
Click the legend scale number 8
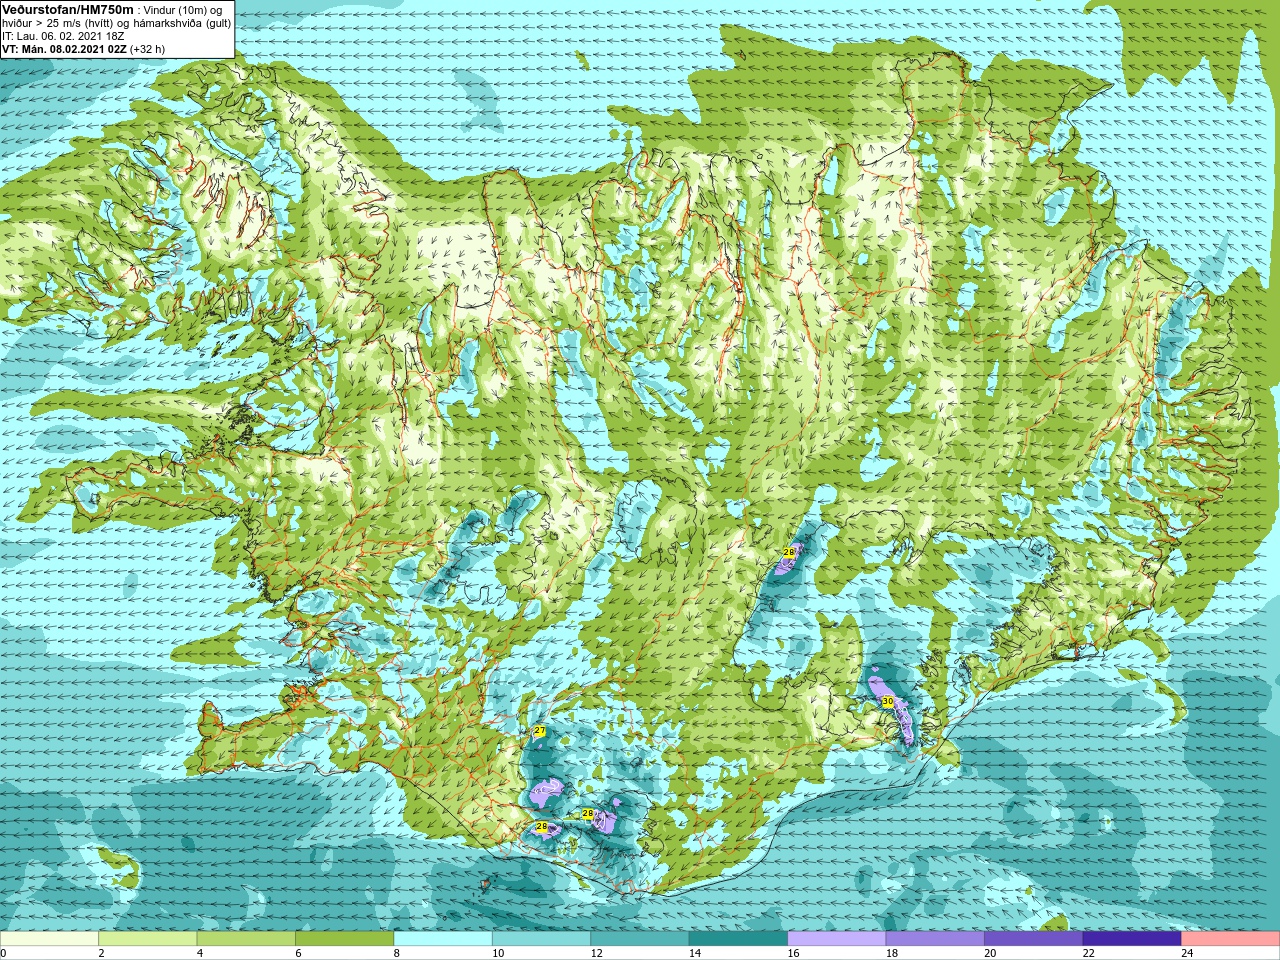click(x=397, y=953)
